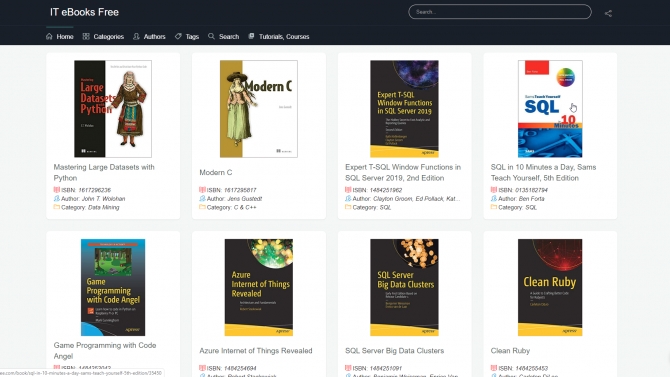Open Expert T-SQL Window Functions cover
670x377 pixels.
404,109
